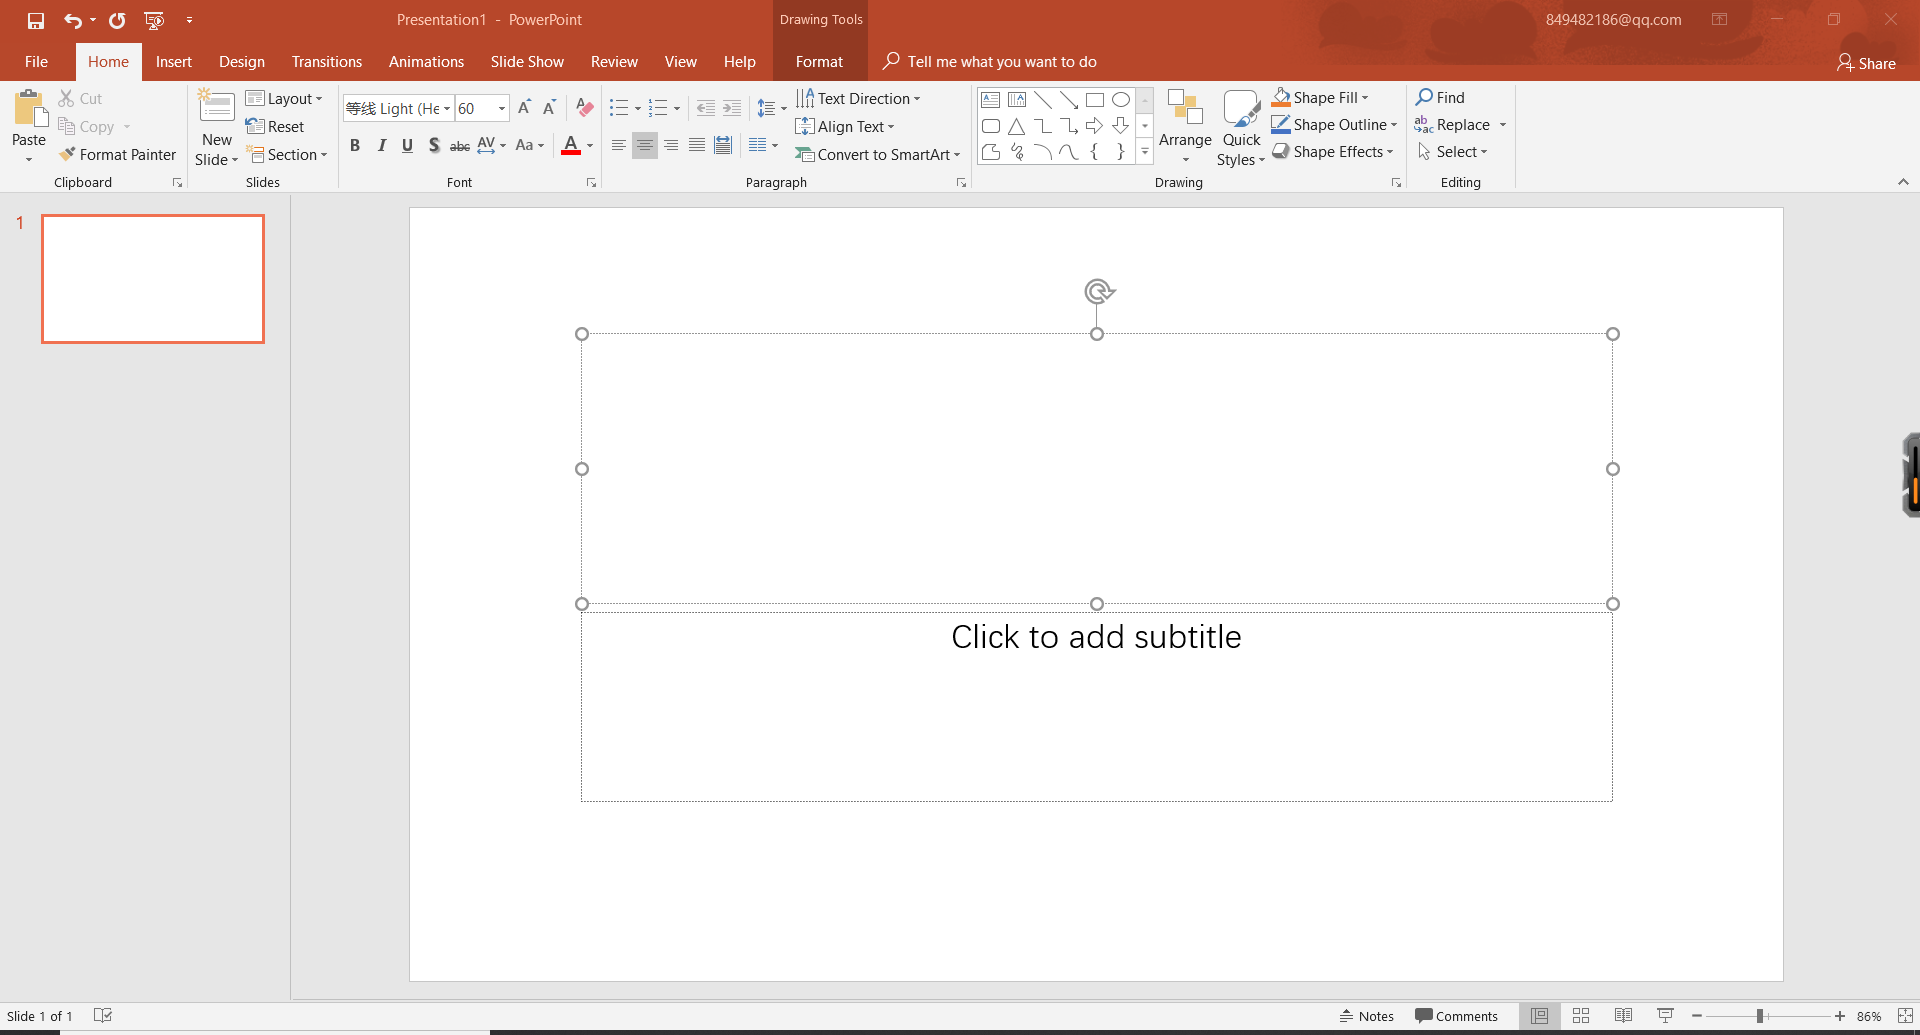The image size is (1920, 1035).
Task: Increase font size
Action: coord(524,108)
